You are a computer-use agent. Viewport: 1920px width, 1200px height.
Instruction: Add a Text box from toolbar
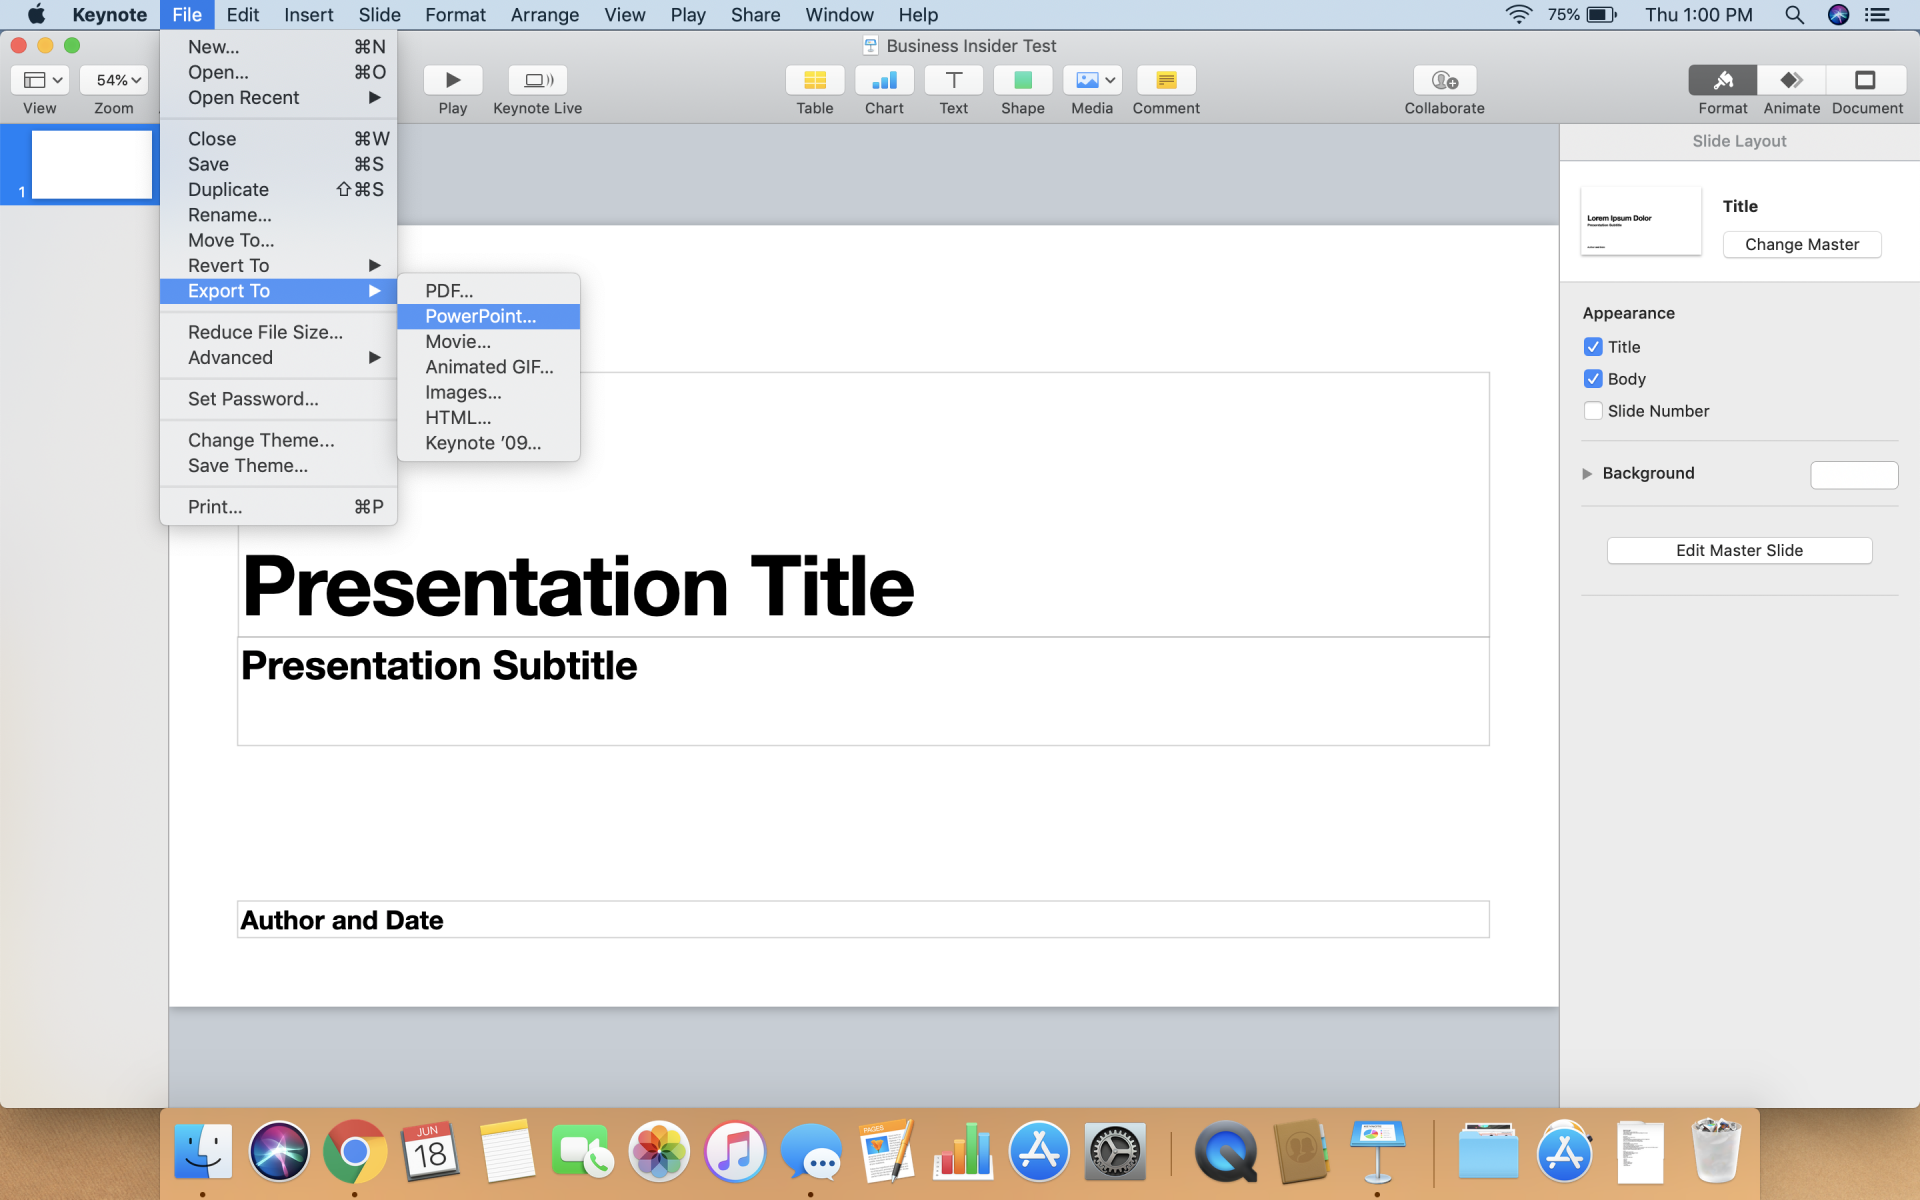[953, 80]
